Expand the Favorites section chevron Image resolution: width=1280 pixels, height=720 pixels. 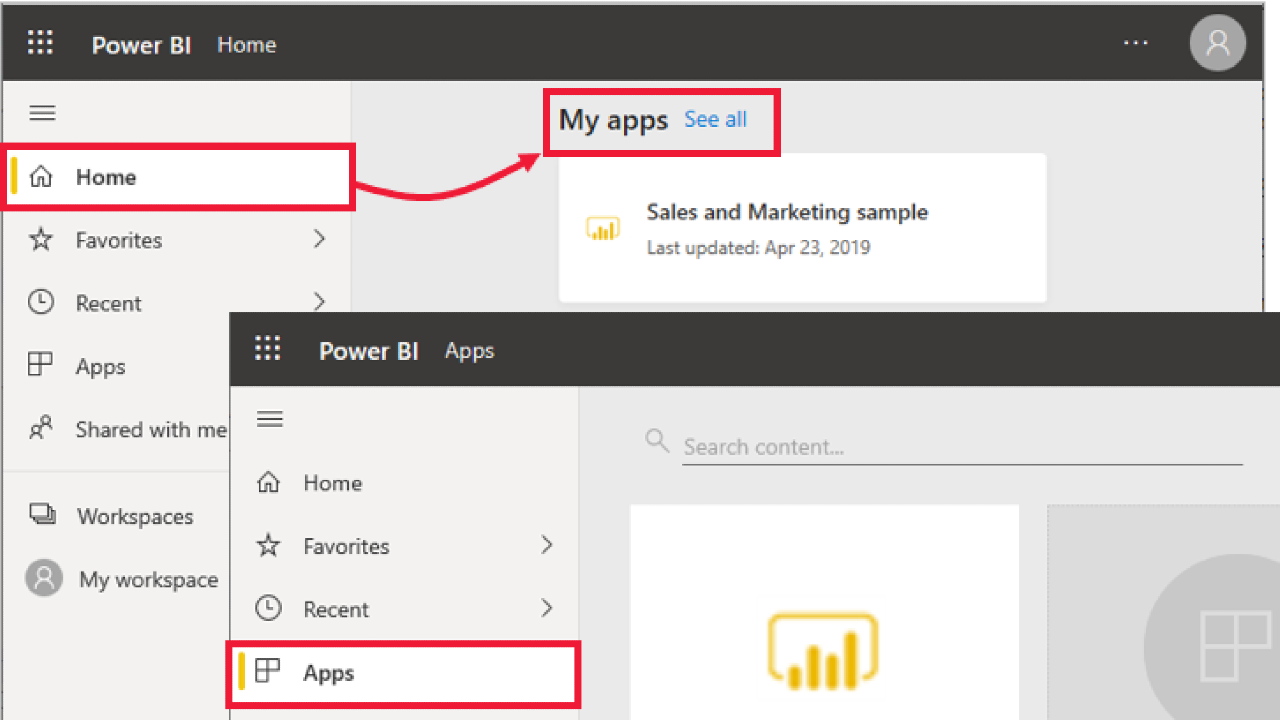[x=318, y=240]
